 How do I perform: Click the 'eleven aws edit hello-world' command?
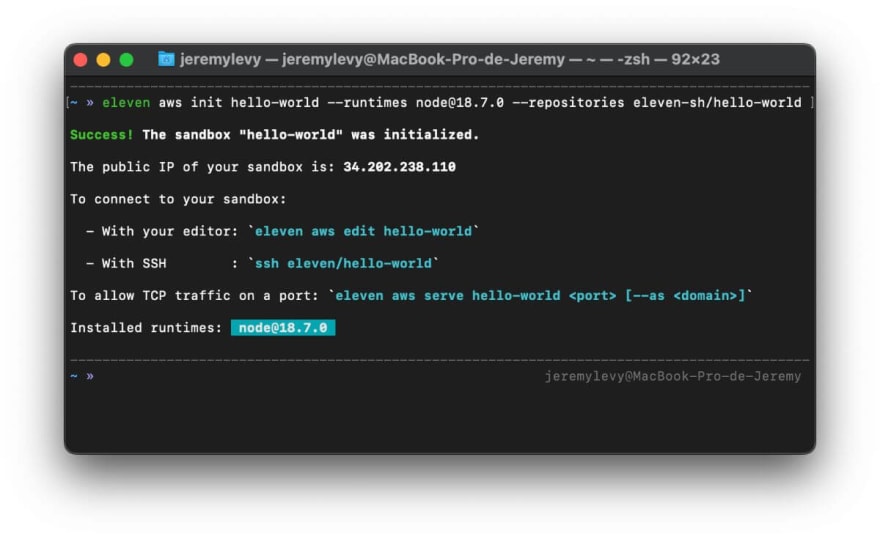pyautogui.click(x=364, y=231)
